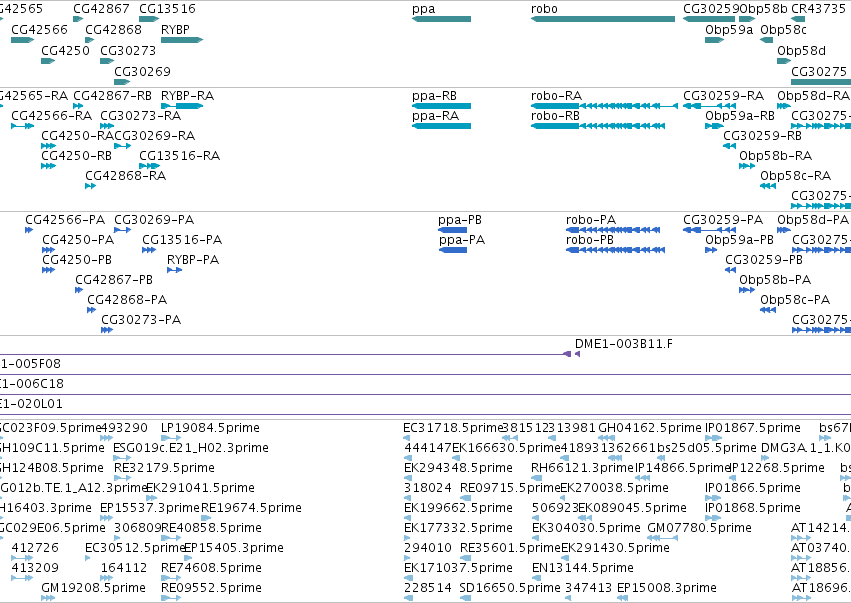Select the CG42867-RB transcript label
Viewport: 851px width, 603px height.
point(112,96)
